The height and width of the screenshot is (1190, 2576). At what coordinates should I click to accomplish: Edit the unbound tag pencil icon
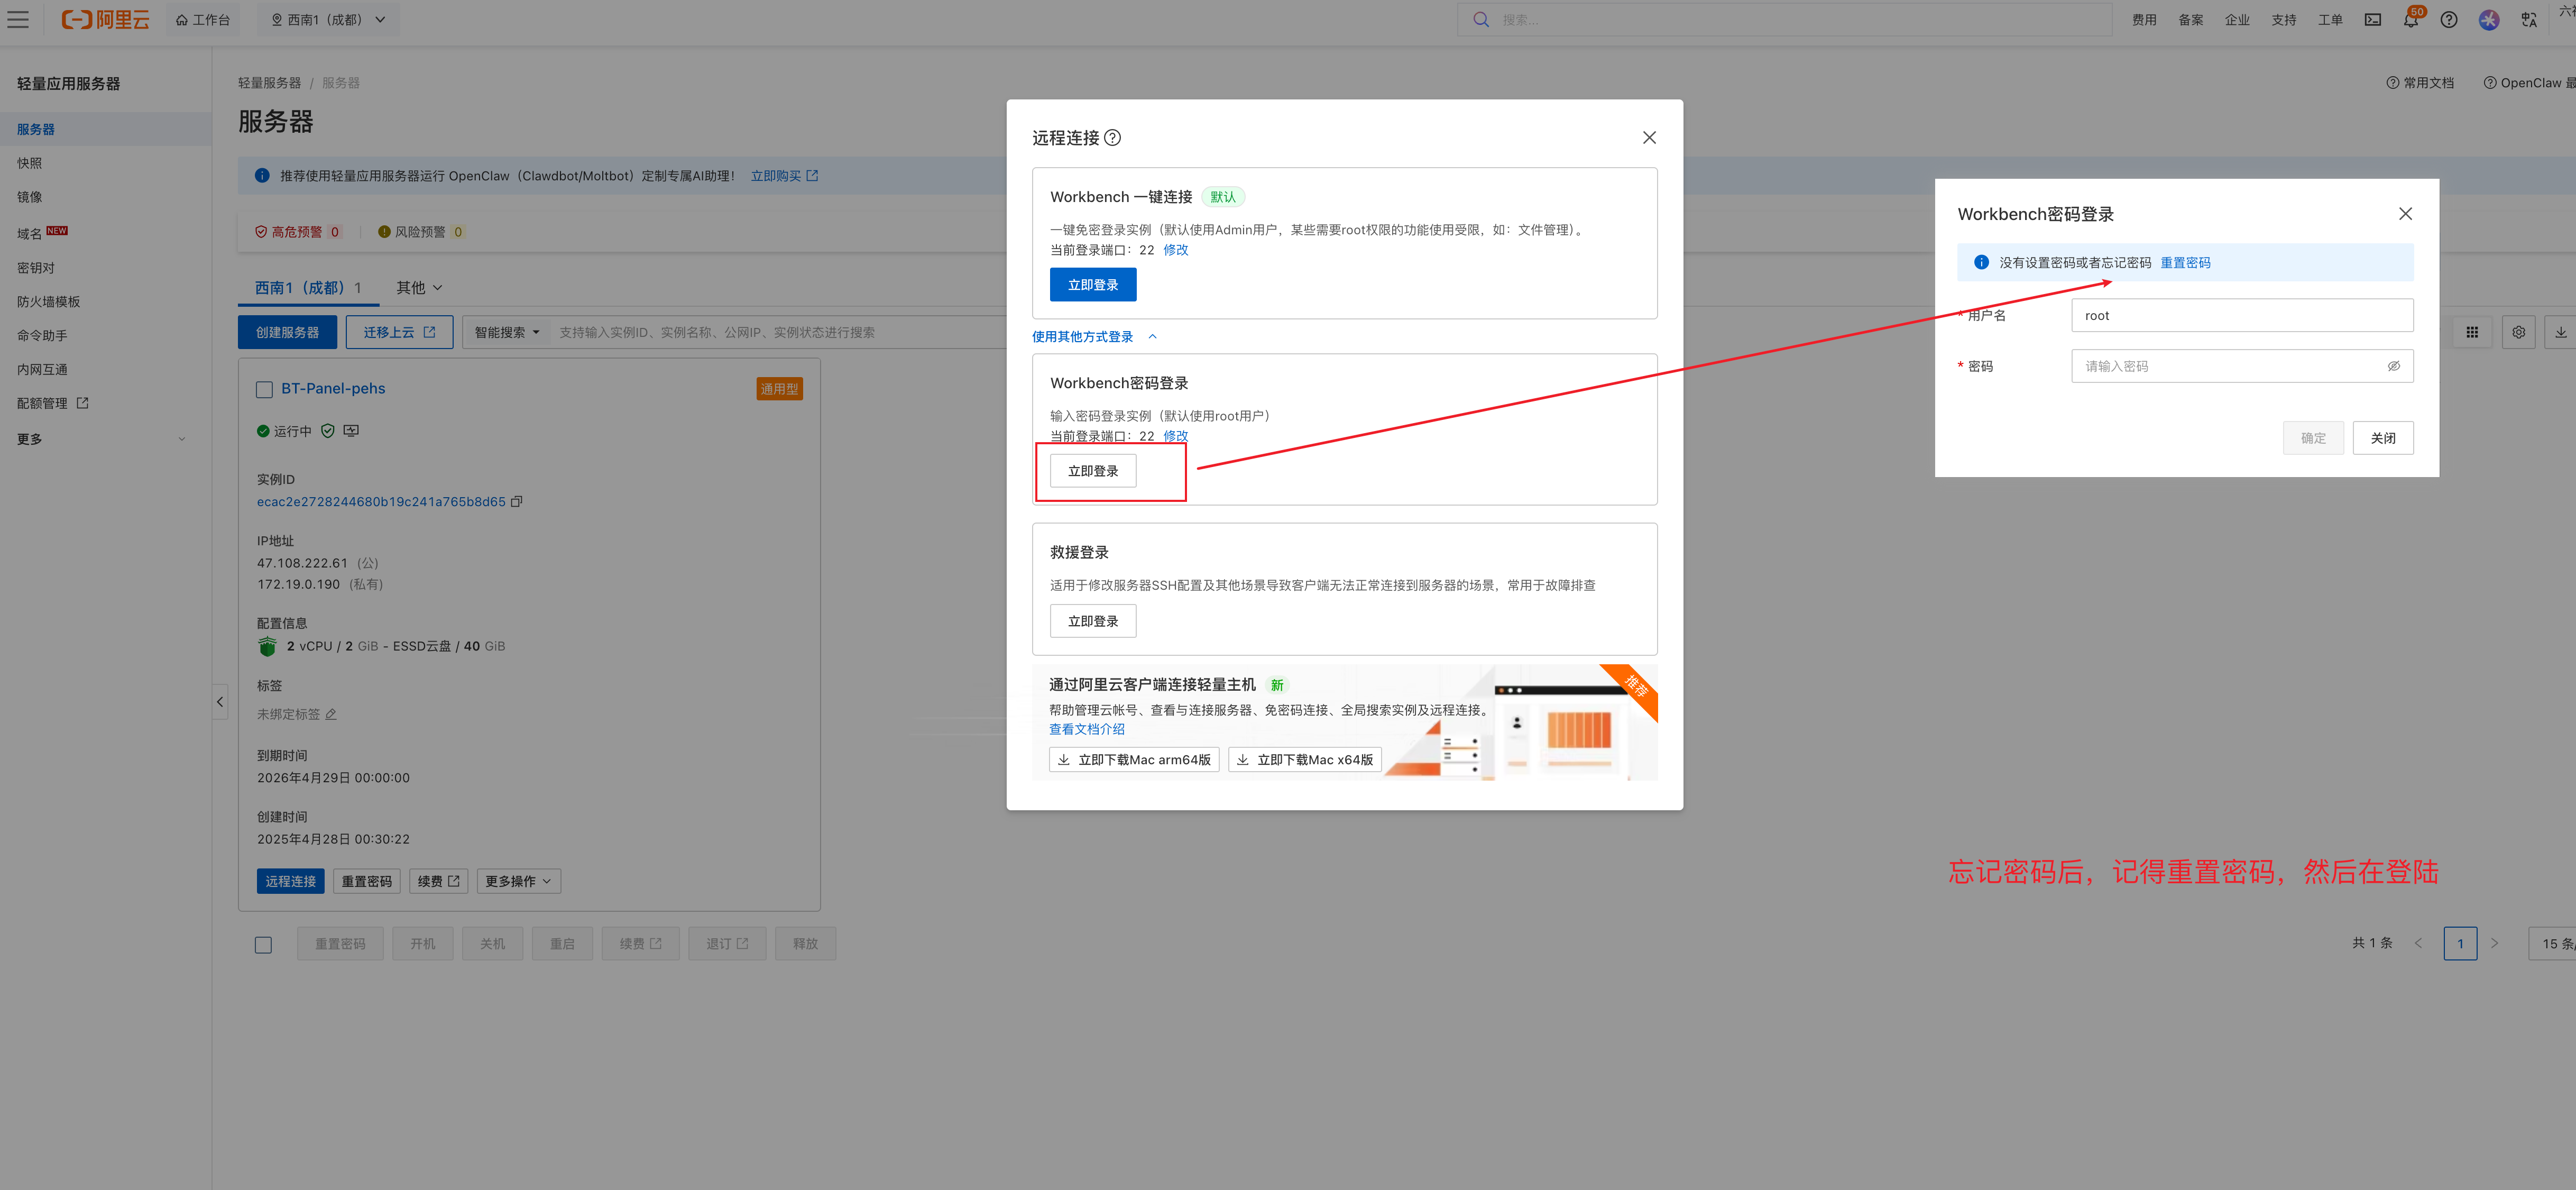coord(331,714)
